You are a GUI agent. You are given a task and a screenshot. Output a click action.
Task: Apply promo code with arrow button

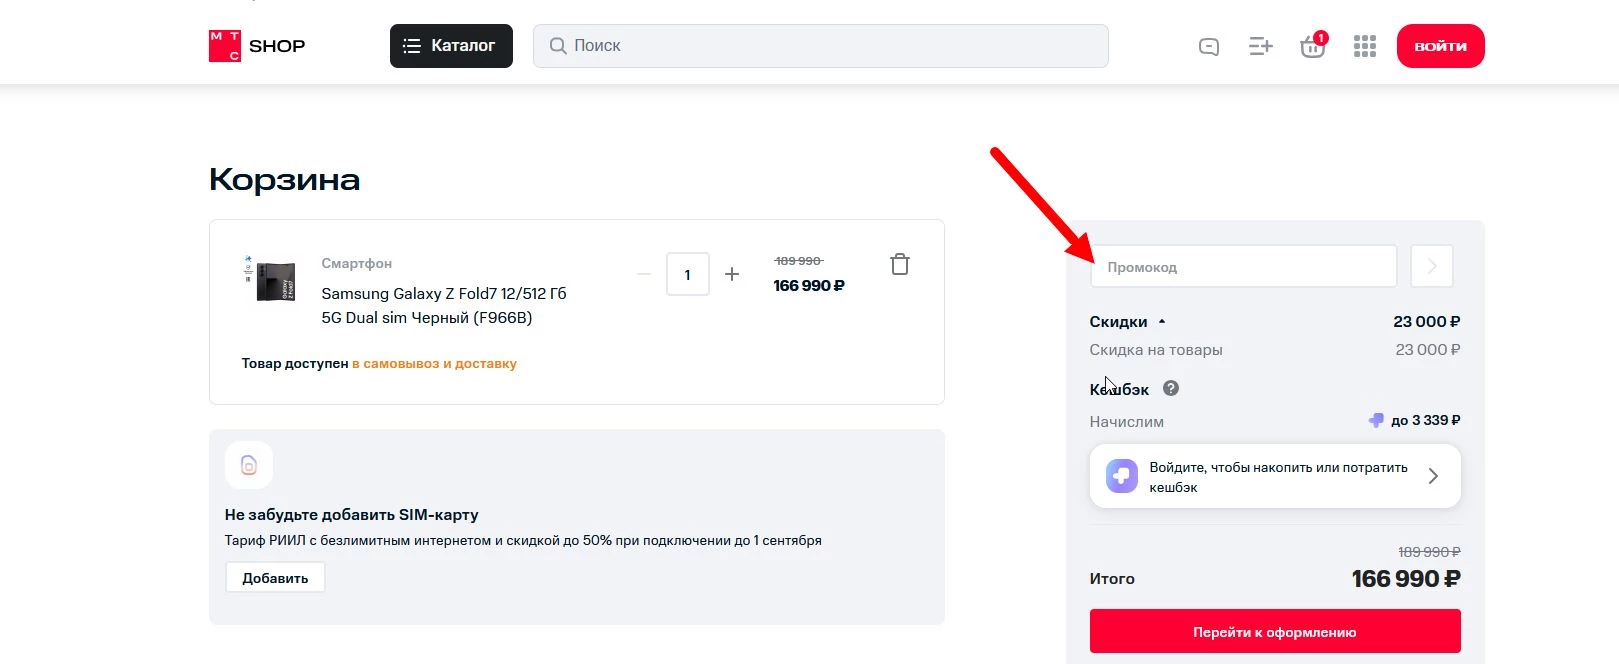1431,267
